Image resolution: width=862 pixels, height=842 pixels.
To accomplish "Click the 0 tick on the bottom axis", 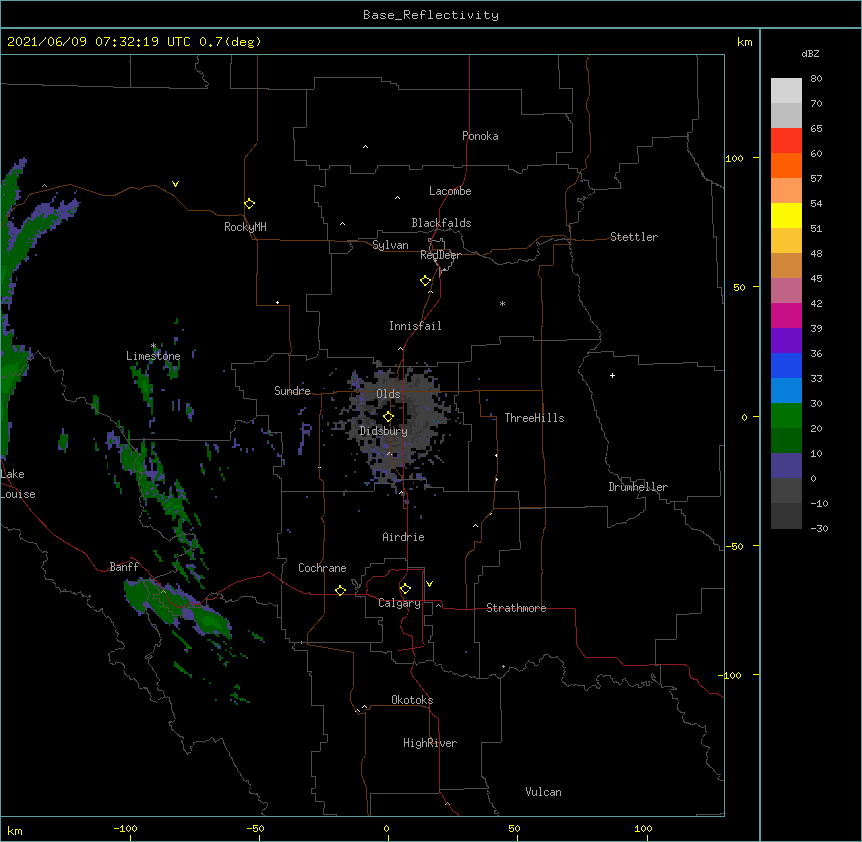I will (x=386, y=828).
